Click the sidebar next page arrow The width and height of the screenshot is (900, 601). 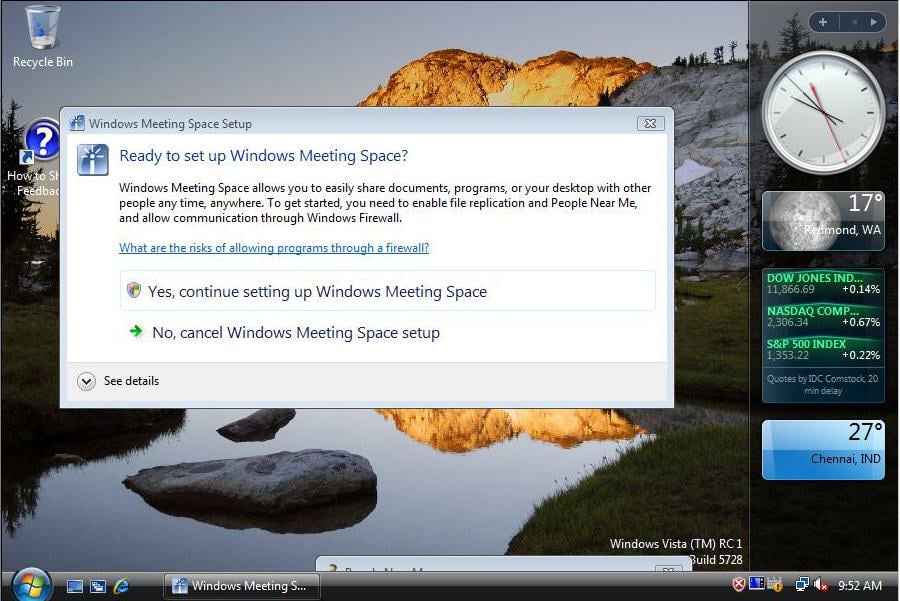(874, 22)
